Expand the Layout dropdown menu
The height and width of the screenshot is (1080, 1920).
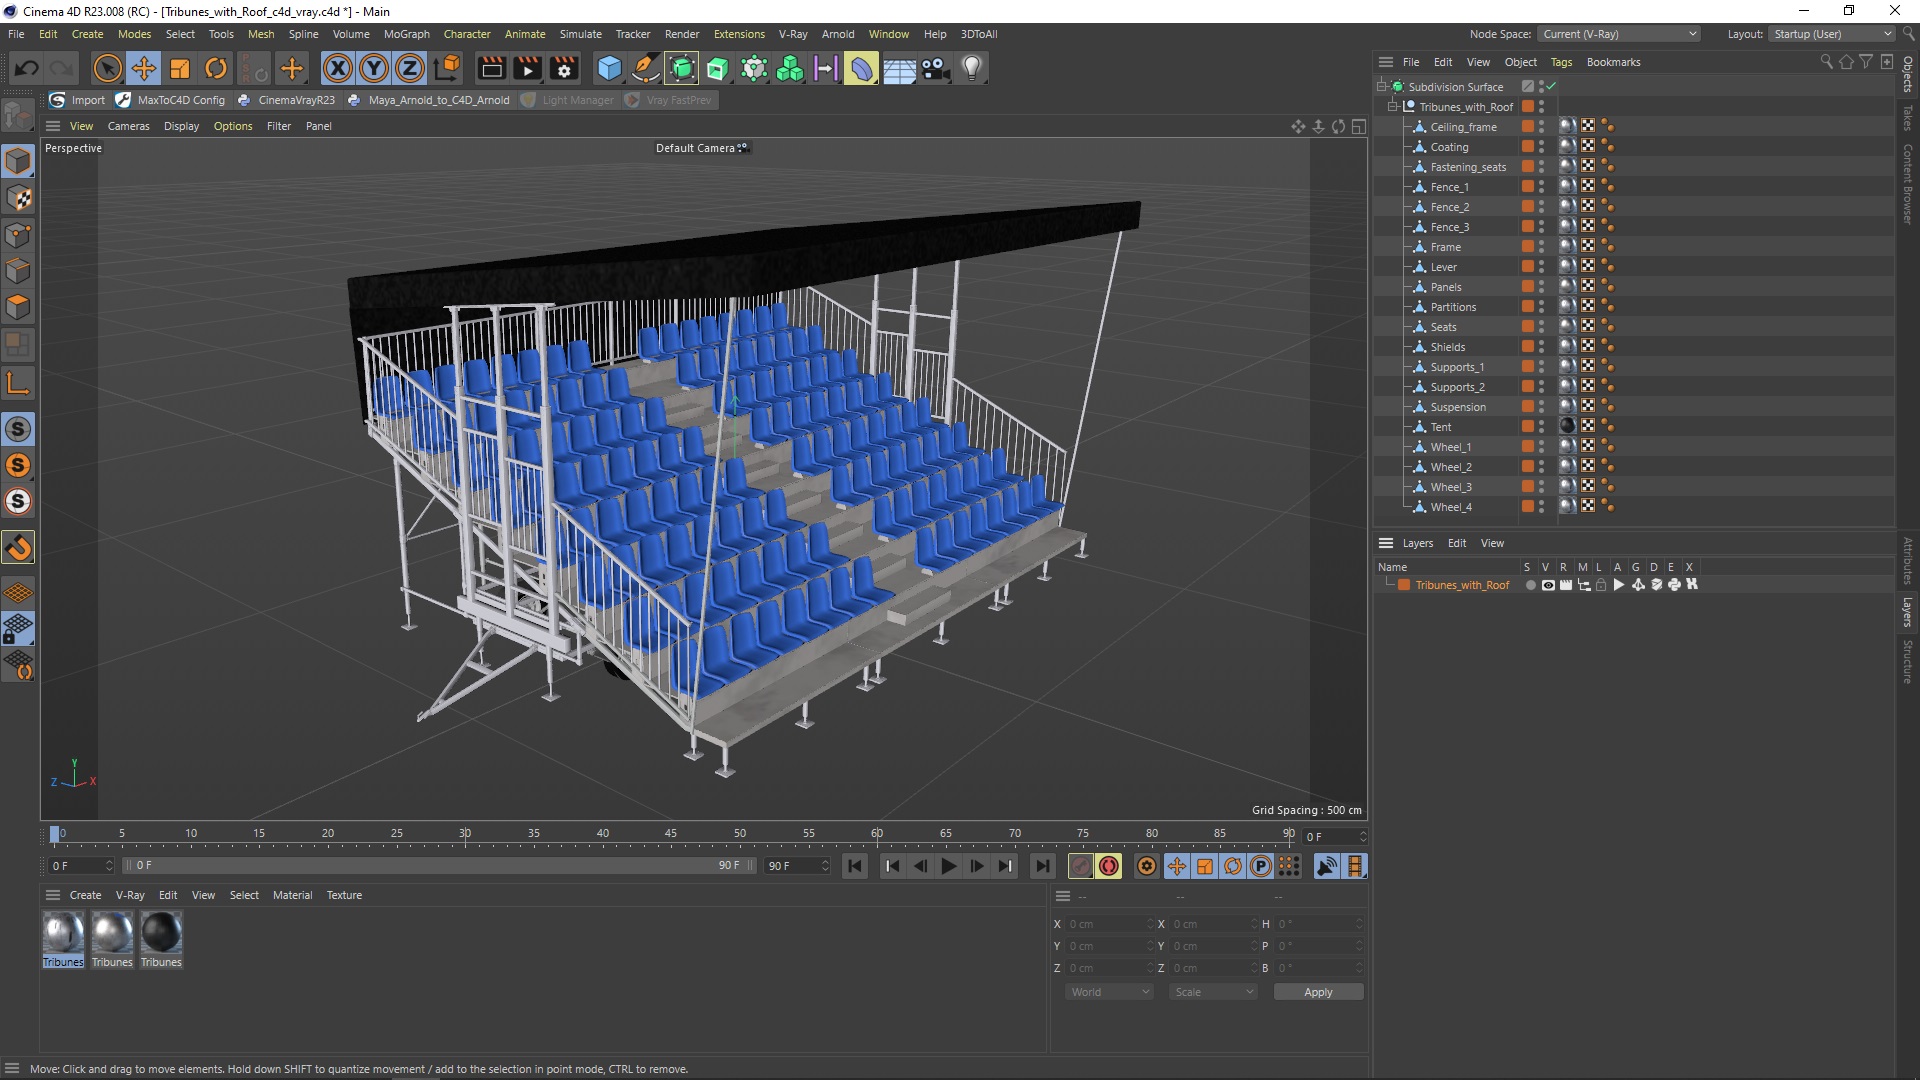(1833, 34)
